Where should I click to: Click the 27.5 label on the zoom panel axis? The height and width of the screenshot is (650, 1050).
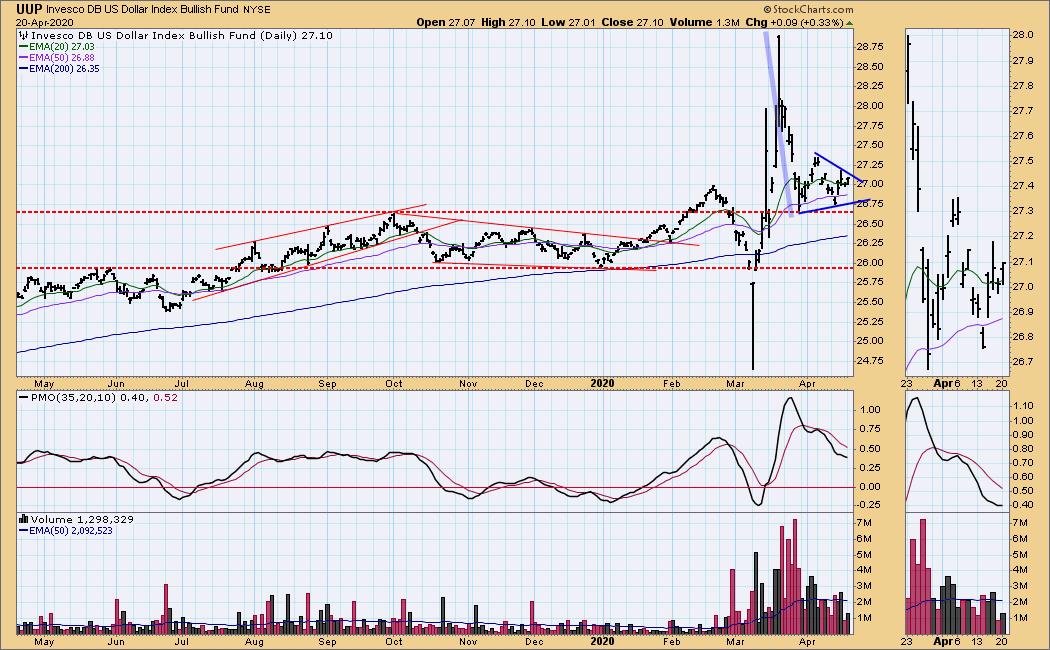(x=1022, y=161)
